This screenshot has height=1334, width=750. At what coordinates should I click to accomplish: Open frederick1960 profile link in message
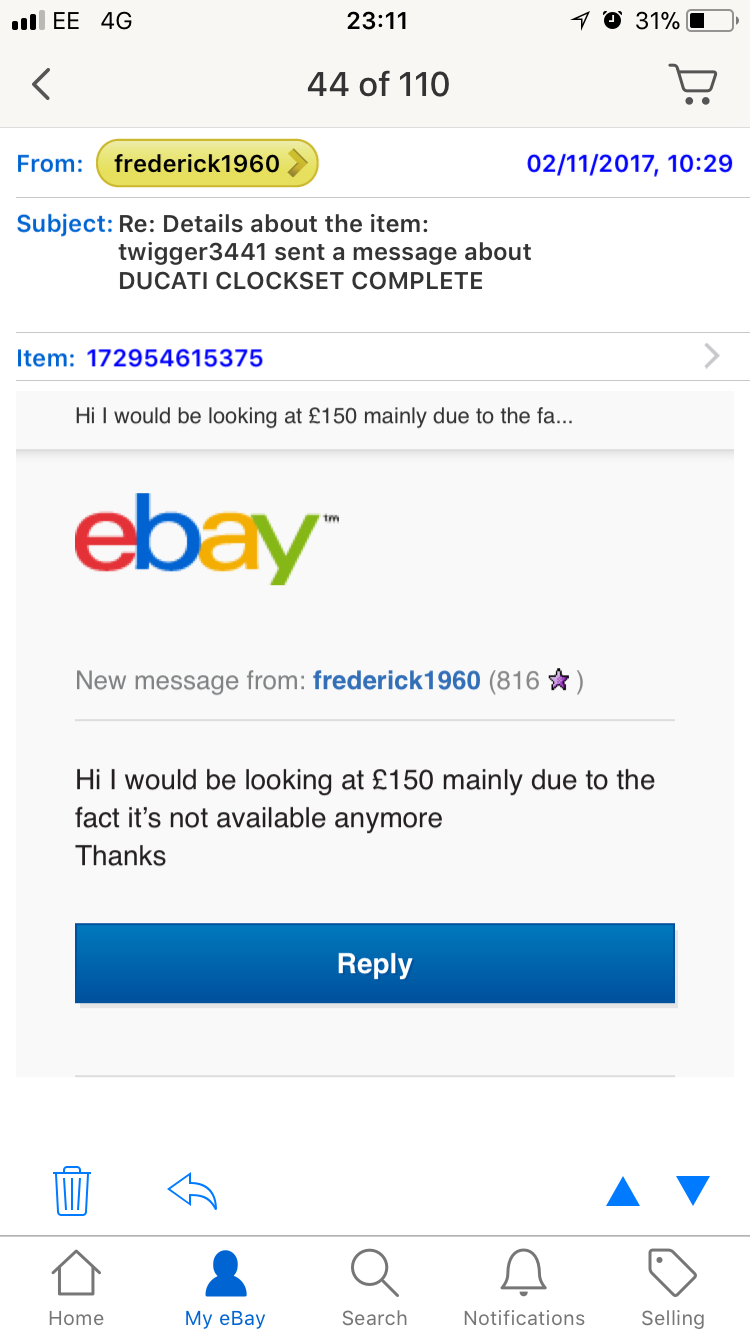(397, 681)
